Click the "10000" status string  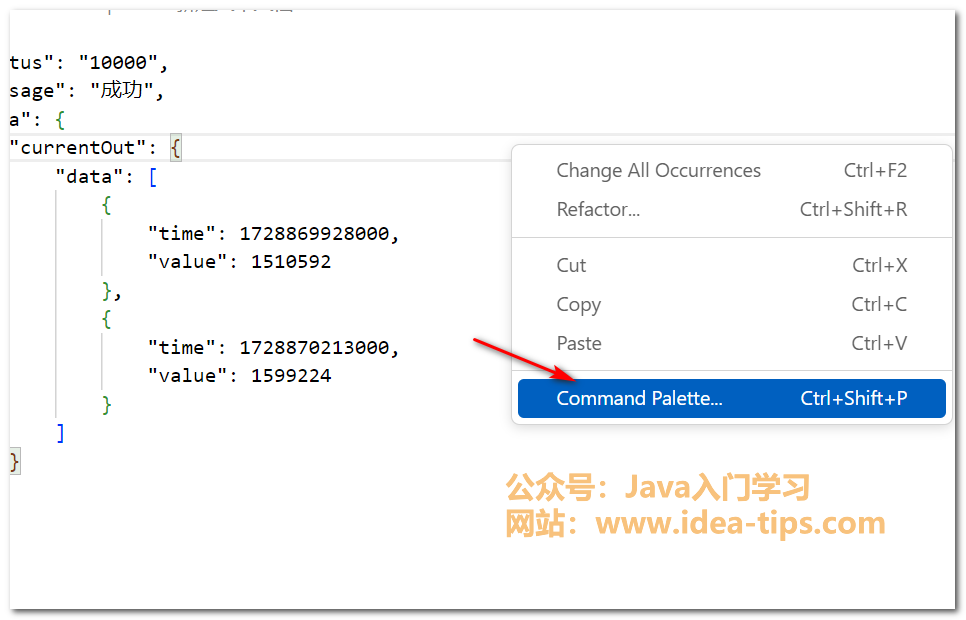[x=117, y=63]
